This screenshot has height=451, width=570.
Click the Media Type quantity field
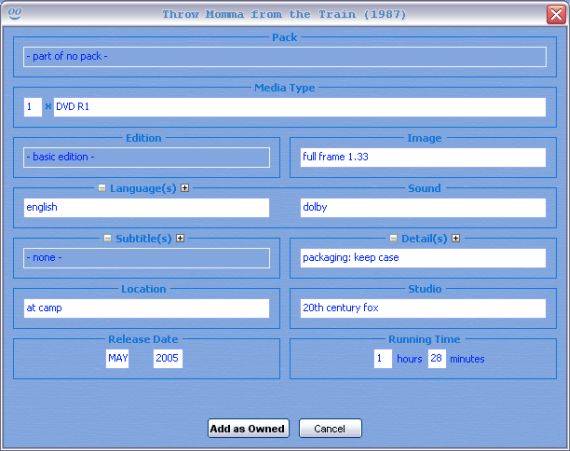point(33,107)
